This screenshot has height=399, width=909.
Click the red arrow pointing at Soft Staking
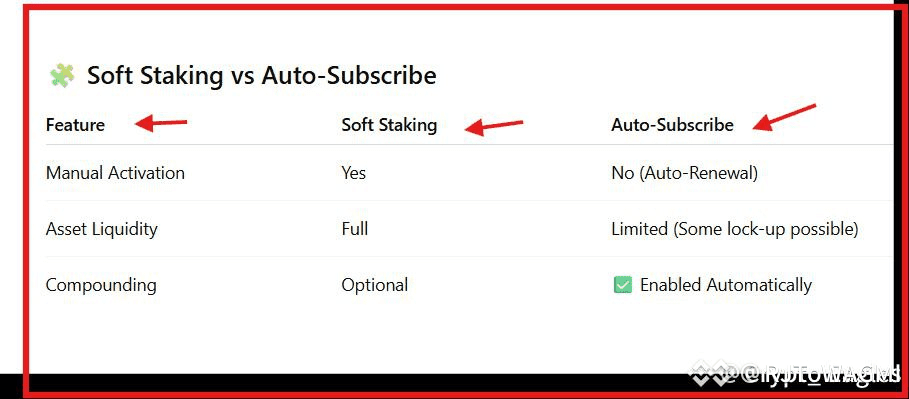coord(494,126)
